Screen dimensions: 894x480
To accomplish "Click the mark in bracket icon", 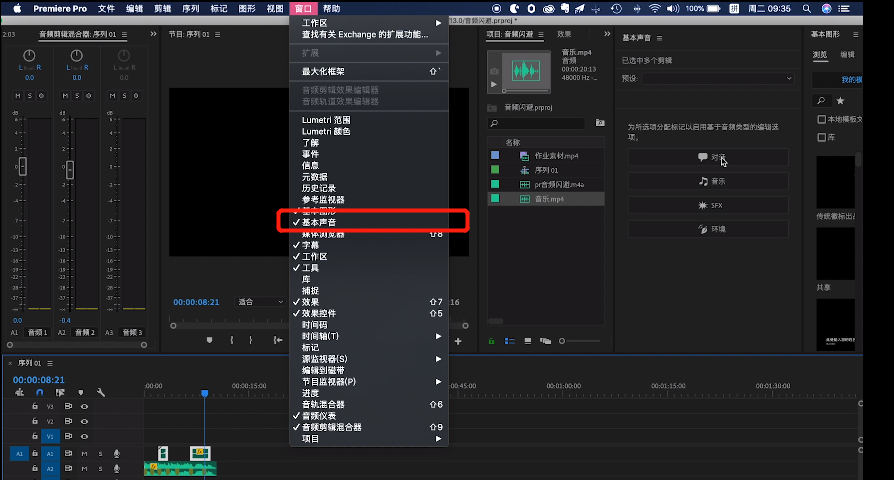I will coord(231,340).
